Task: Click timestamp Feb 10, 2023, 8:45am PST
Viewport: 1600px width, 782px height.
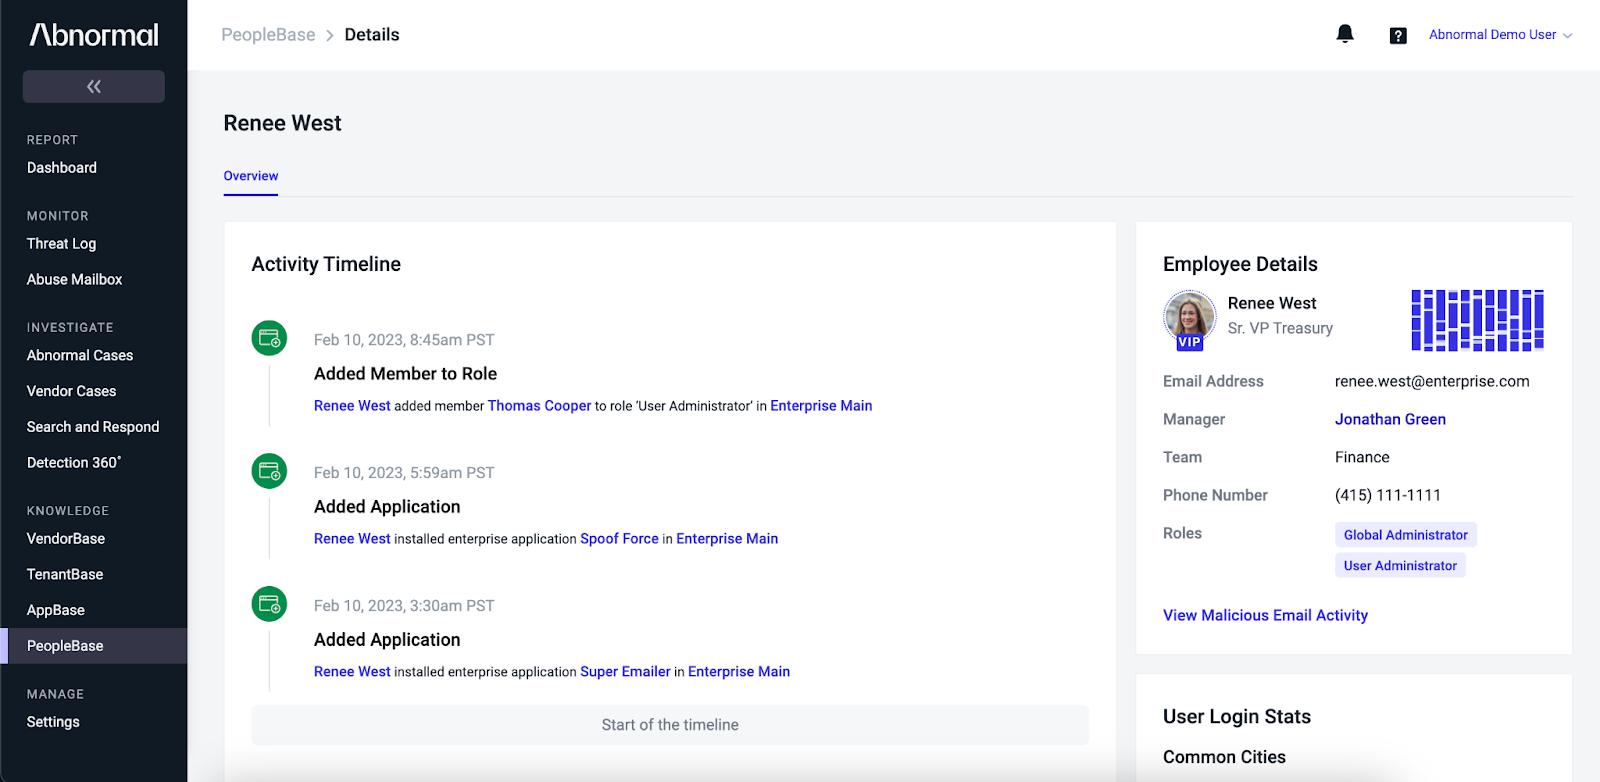Action: coord(404,340)
